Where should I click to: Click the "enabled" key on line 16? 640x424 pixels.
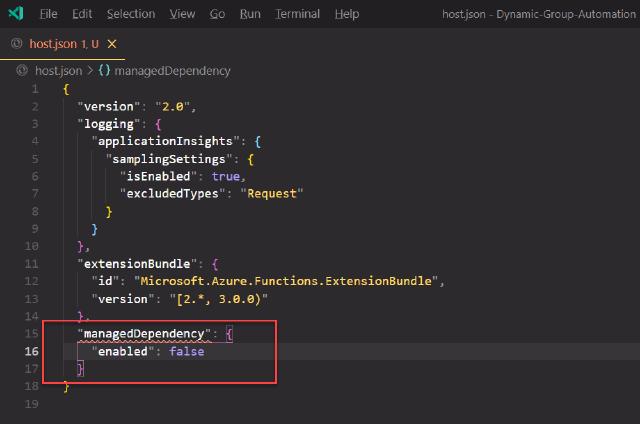[123, 351]
